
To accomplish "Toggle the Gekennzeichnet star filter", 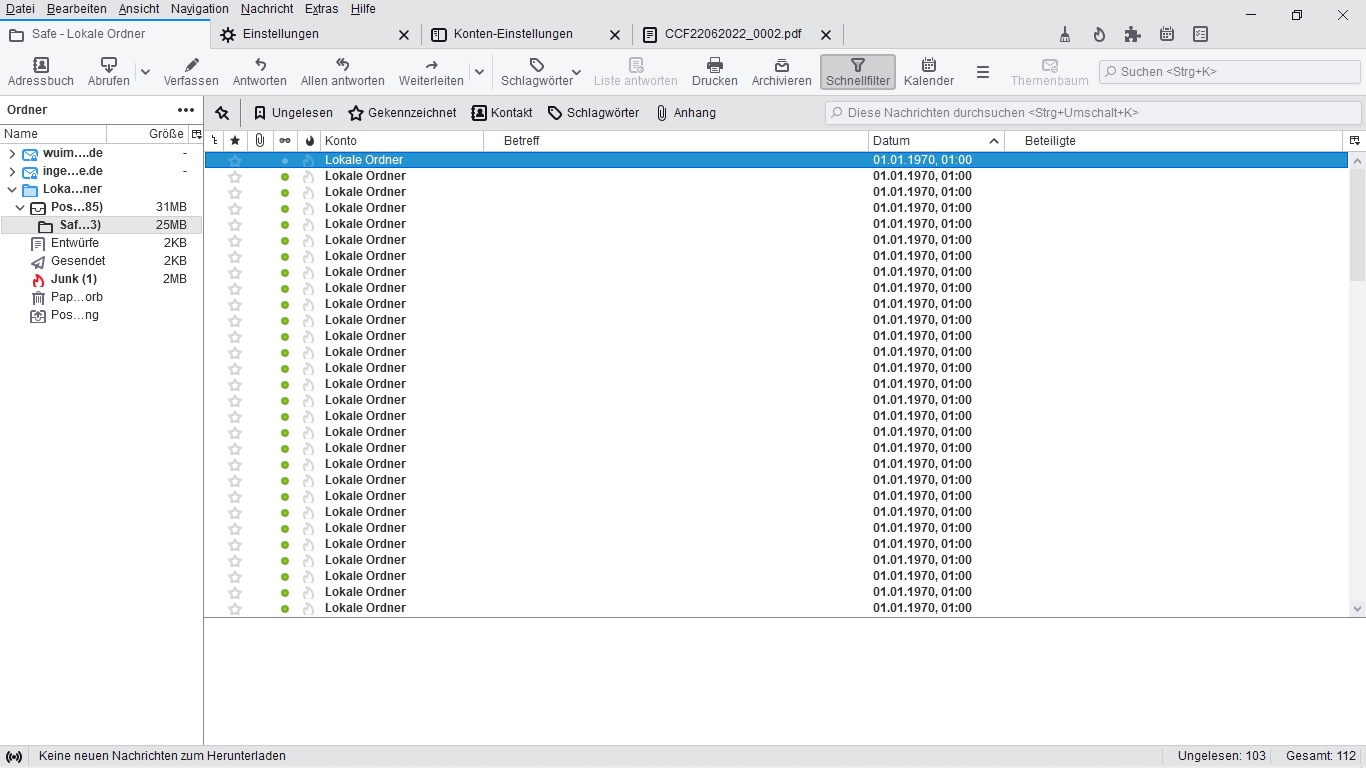I will coord(402,113).
